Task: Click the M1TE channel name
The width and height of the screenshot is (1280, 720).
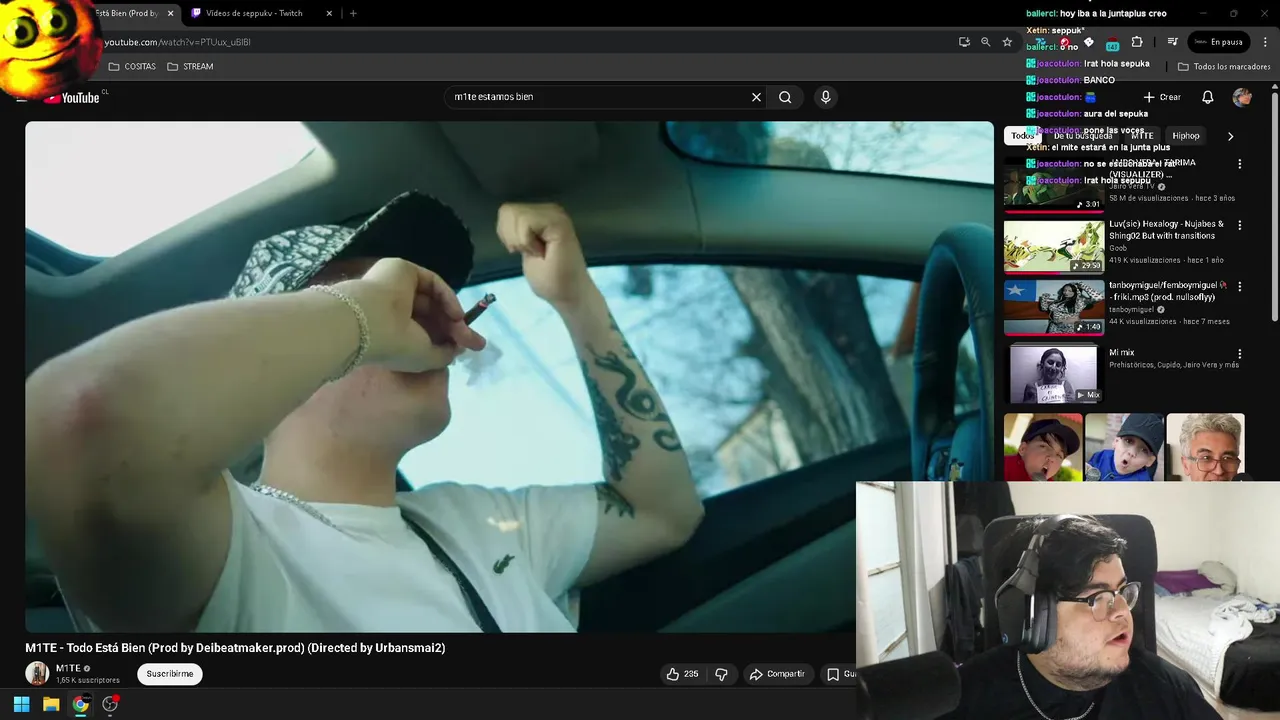Action: (x=68, y=668)
